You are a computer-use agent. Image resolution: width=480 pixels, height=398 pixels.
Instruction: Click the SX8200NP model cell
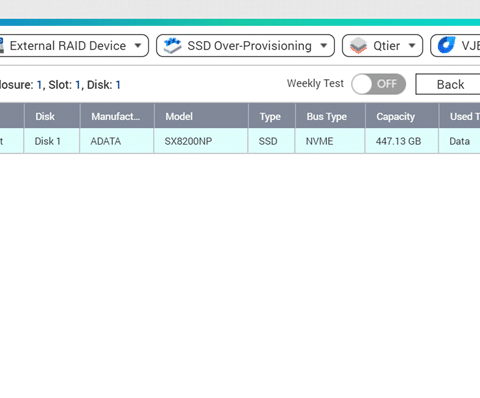201,141
